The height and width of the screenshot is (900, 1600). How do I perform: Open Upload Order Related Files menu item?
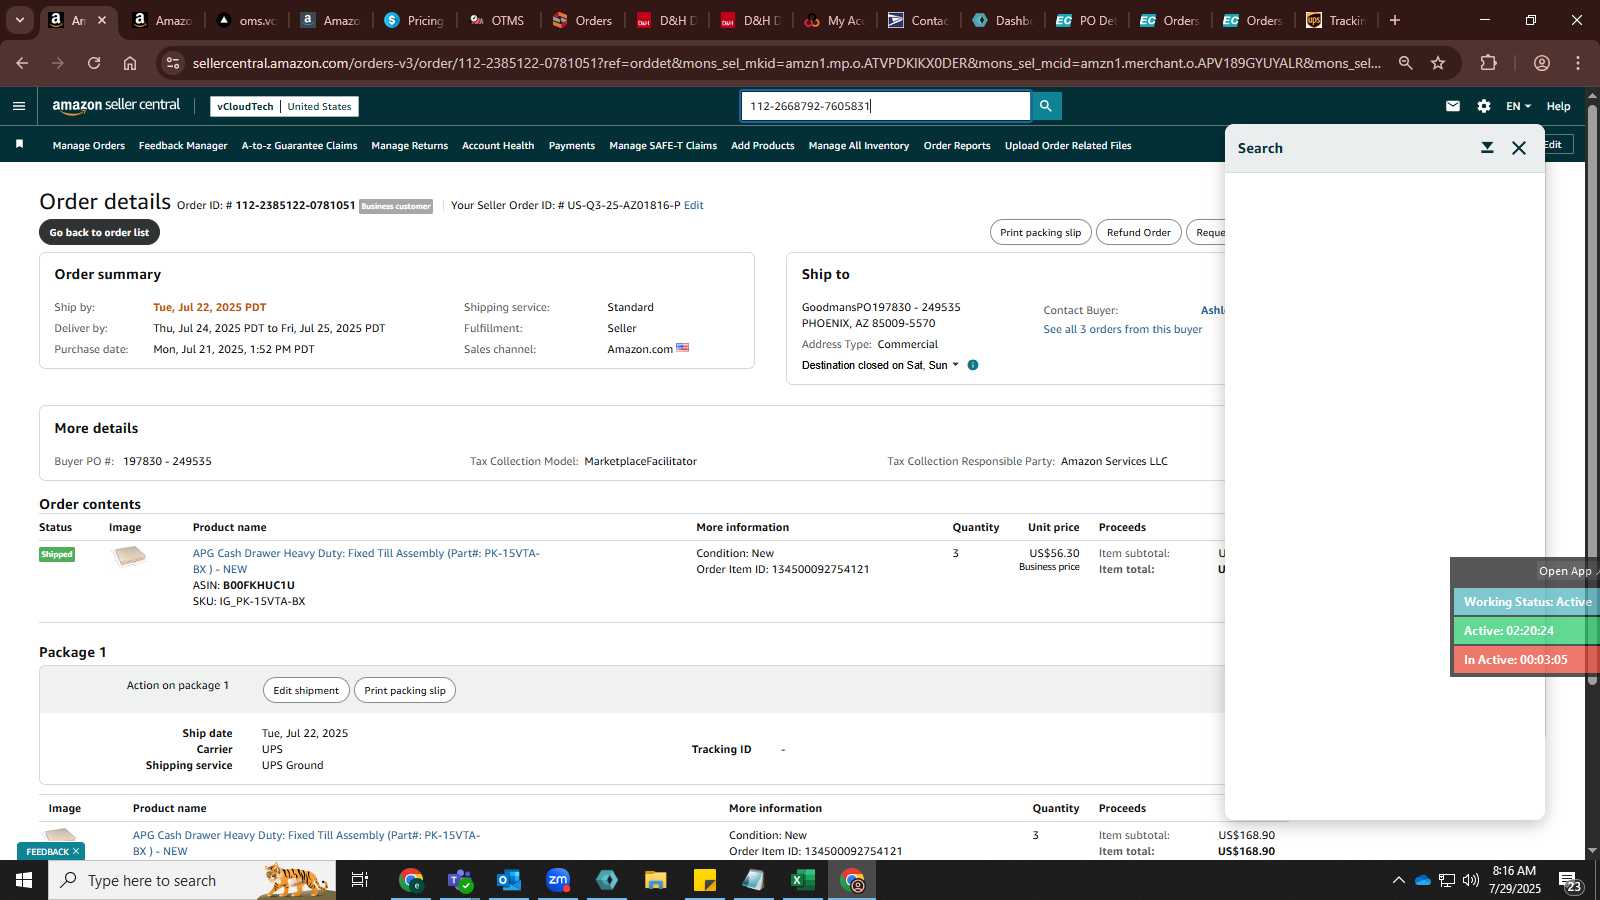tap(1068, 145)
